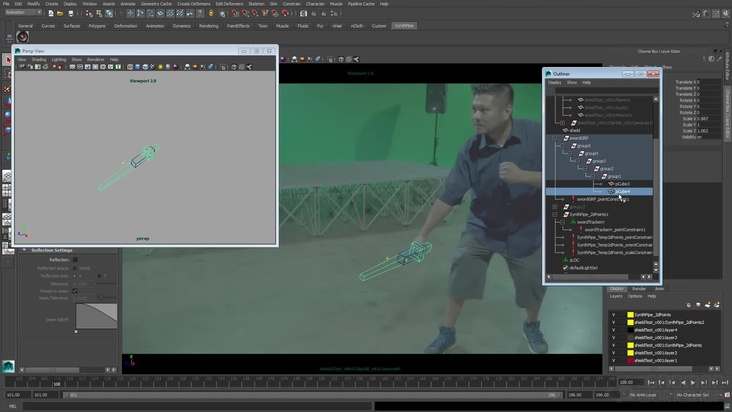Click share icon in main viewport toolbar
This screenshot has width=732, height=412.
pyautogui.click(x=356, y=59)
